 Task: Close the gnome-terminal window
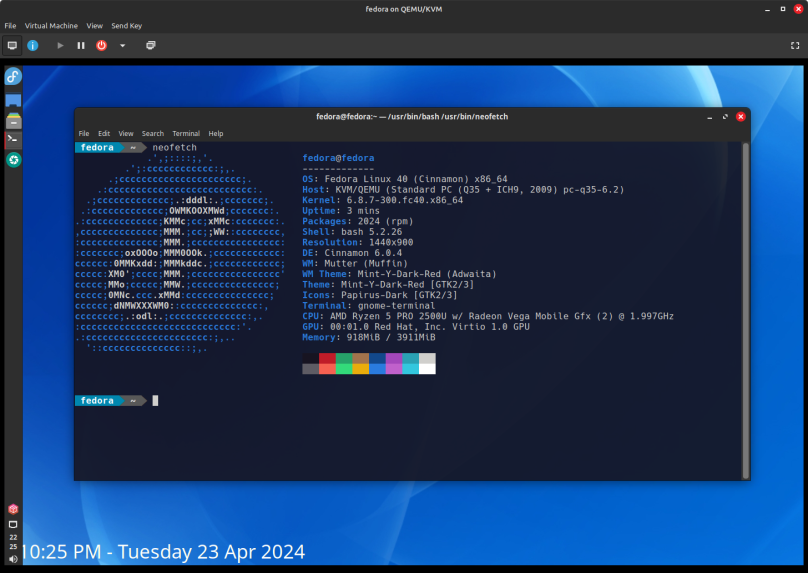click(x=740, y=117)
